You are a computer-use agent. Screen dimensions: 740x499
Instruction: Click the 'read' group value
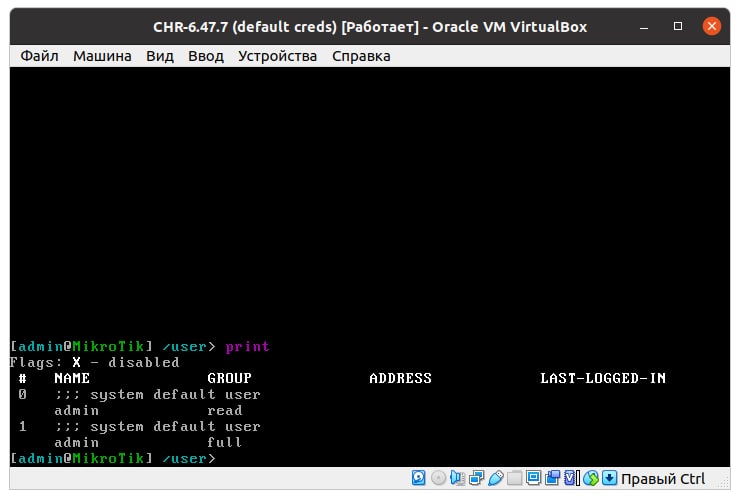point(225,410)
